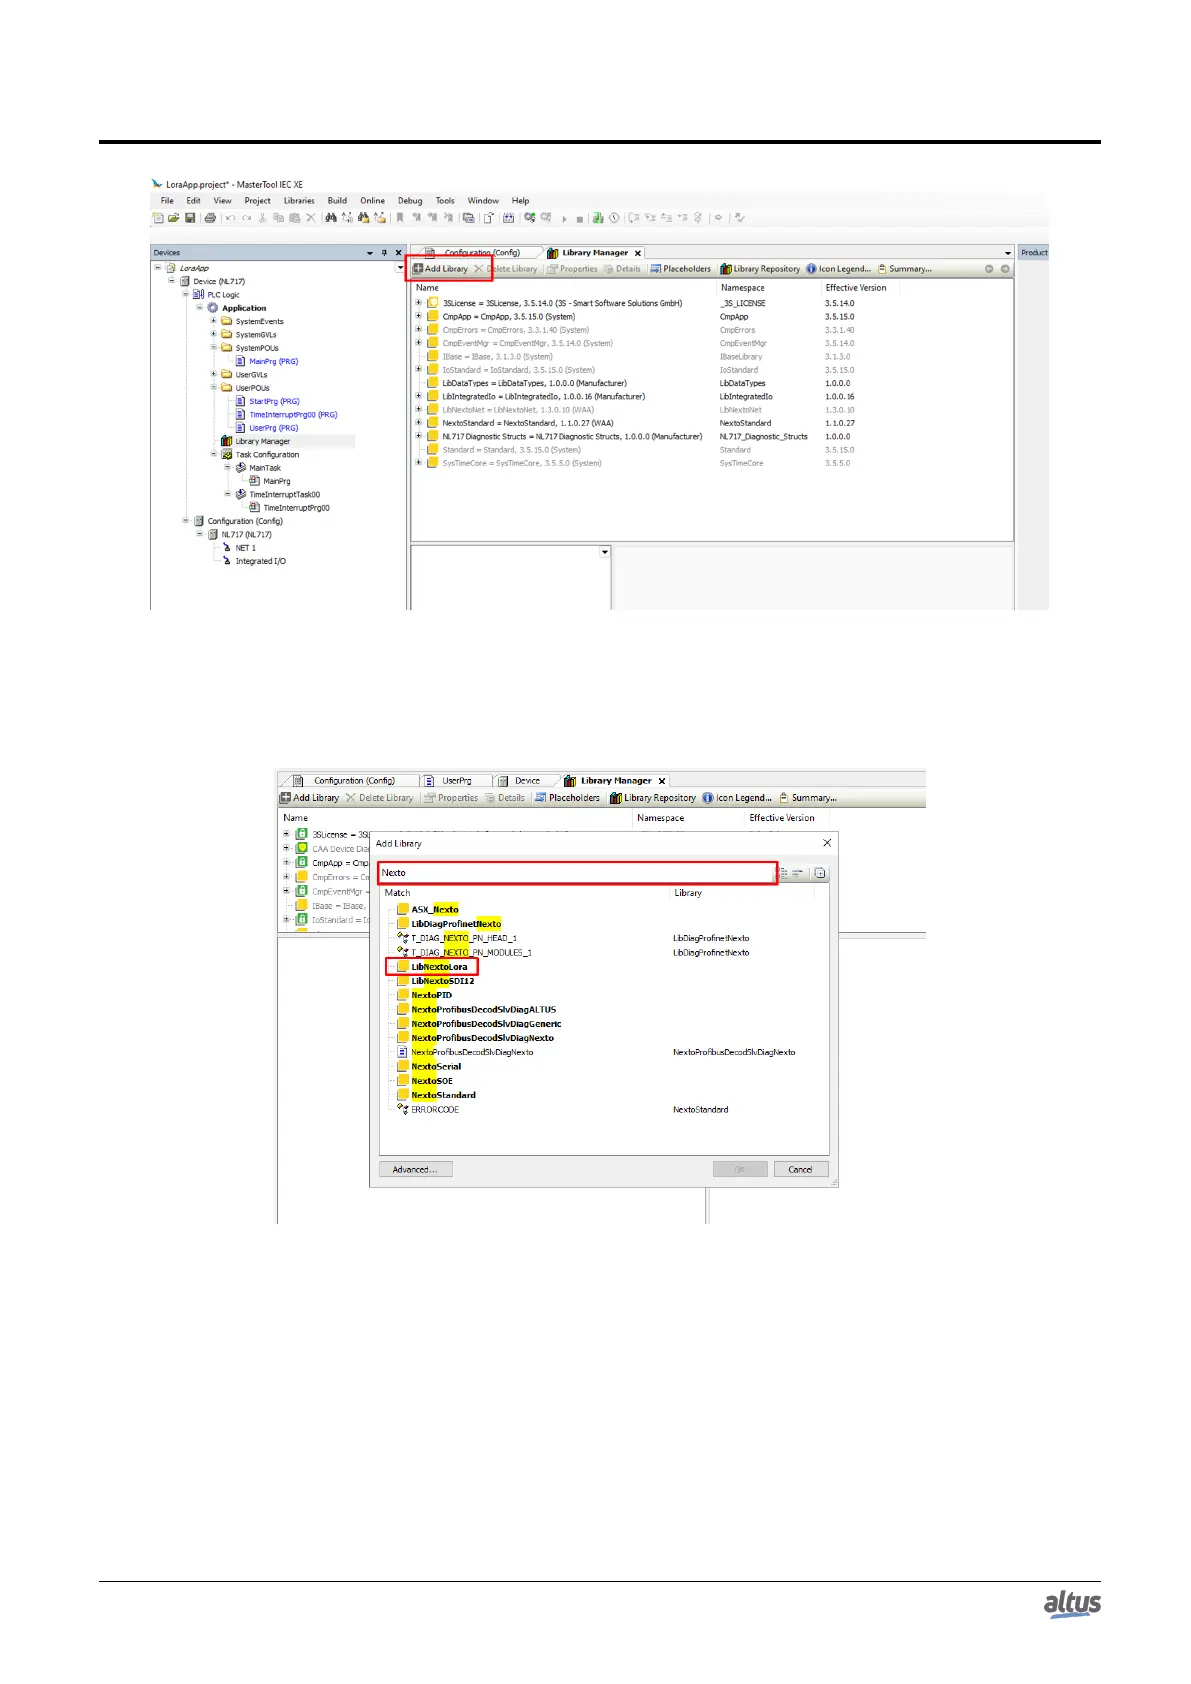This screenshot has width=1191, height=1684.
Task: Open the Debug menu
Action: pyautogui.click(x=410, y=200)
